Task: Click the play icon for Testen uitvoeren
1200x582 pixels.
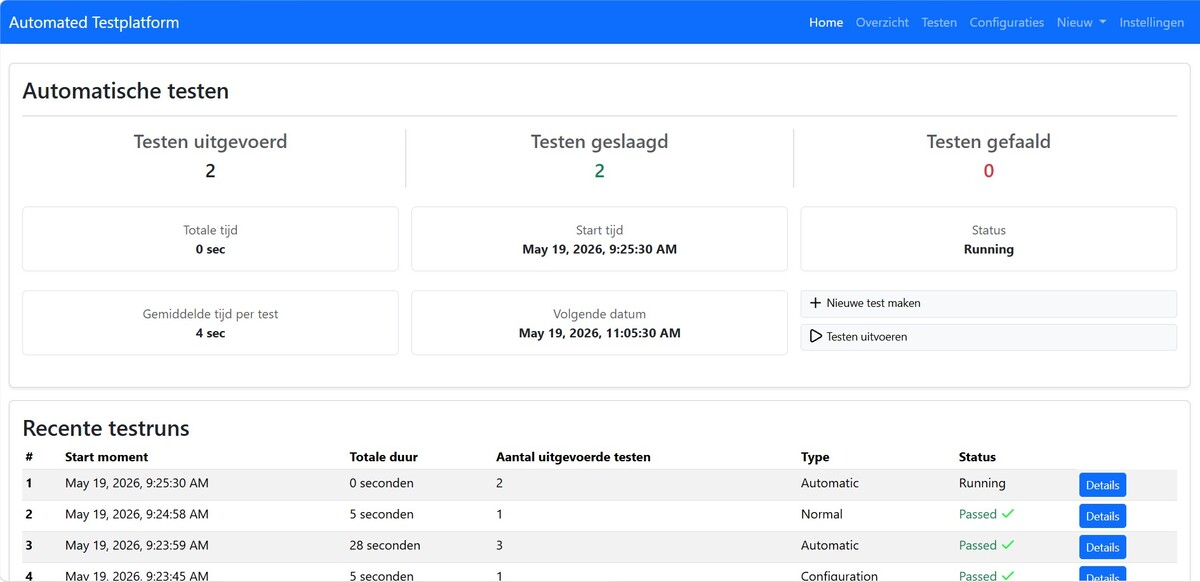Action: (815, 337)
